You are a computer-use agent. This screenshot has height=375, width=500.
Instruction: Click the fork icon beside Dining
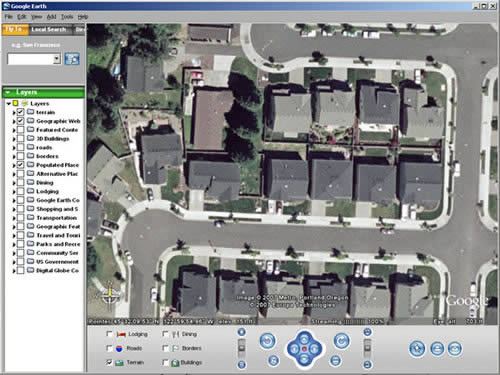[x=176, y=334]
